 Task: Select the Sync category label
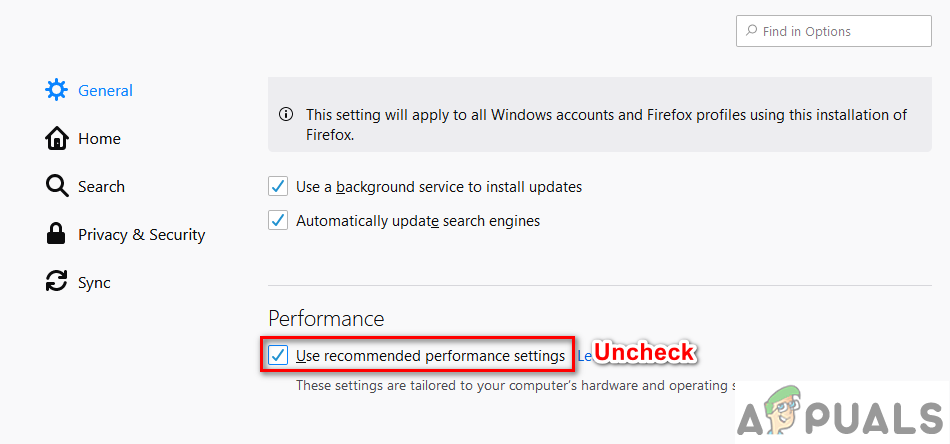94,282
